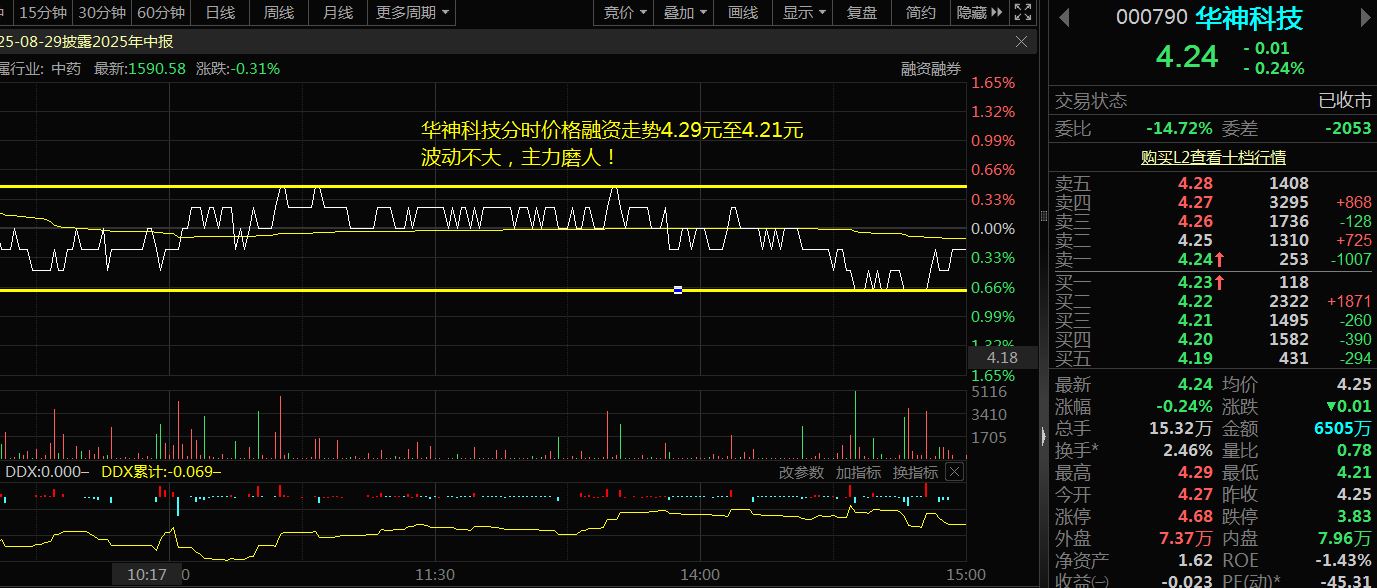Click the 融资融券 label
1377x588 pixels.
[x=930, y=68]
